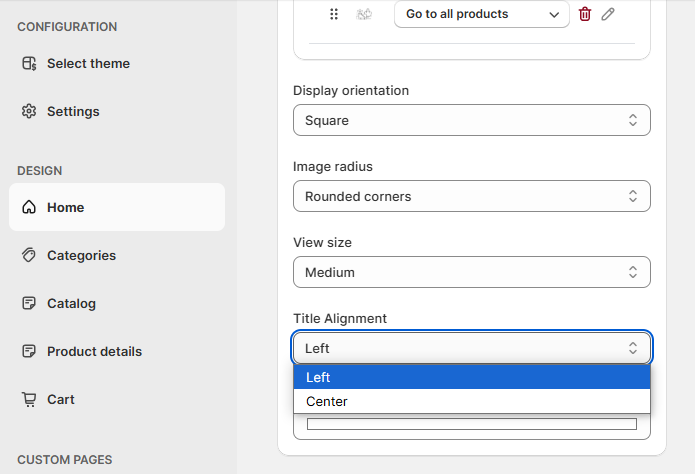The height and width of the screenshot is (474, 695).
Task: Open the Go to all products dropdown
Action: 482,14
